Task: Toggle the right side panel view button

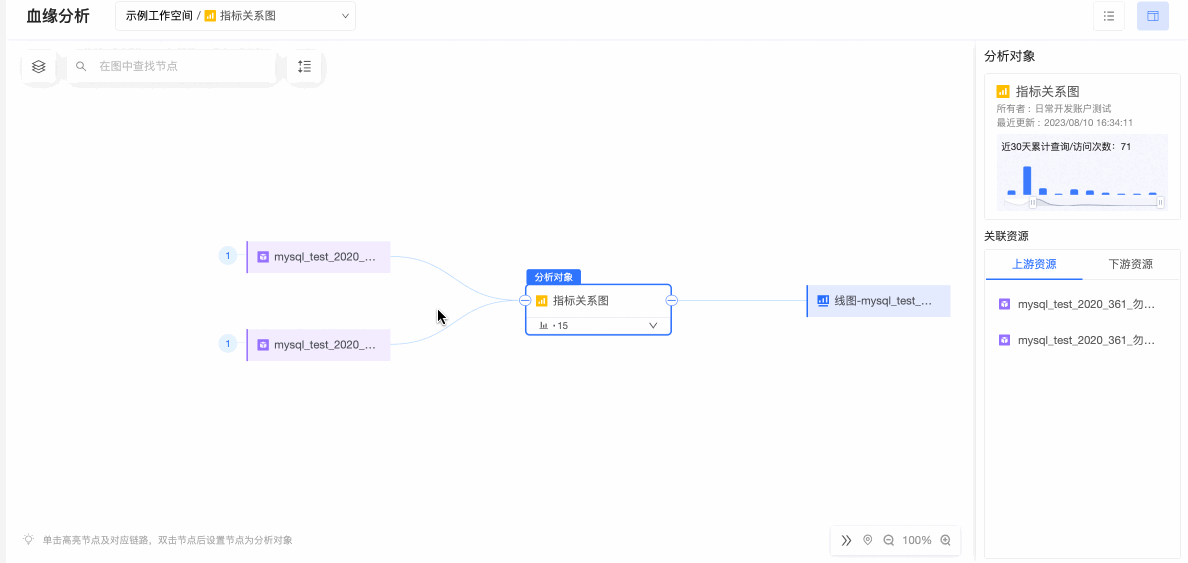Action: [1153, 16]
